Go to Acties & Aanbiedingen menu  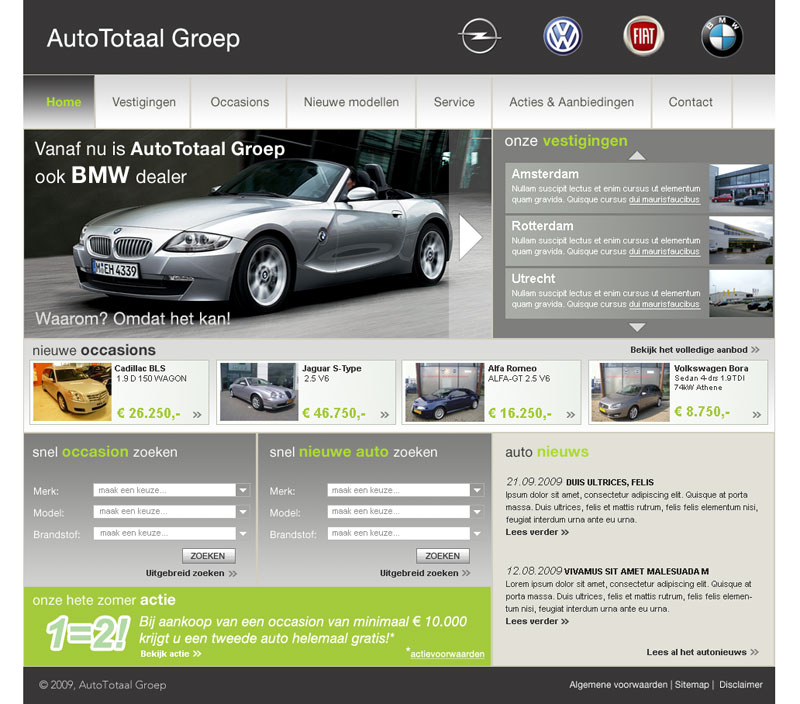pos(571,102)
